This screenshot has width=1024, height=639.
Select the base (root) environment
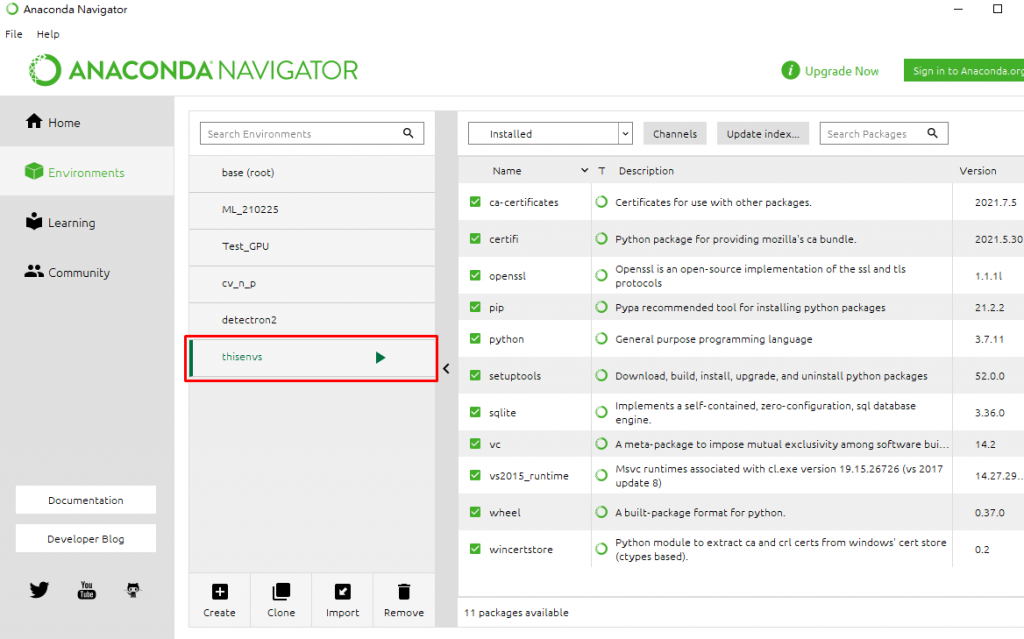click(312, 172)
